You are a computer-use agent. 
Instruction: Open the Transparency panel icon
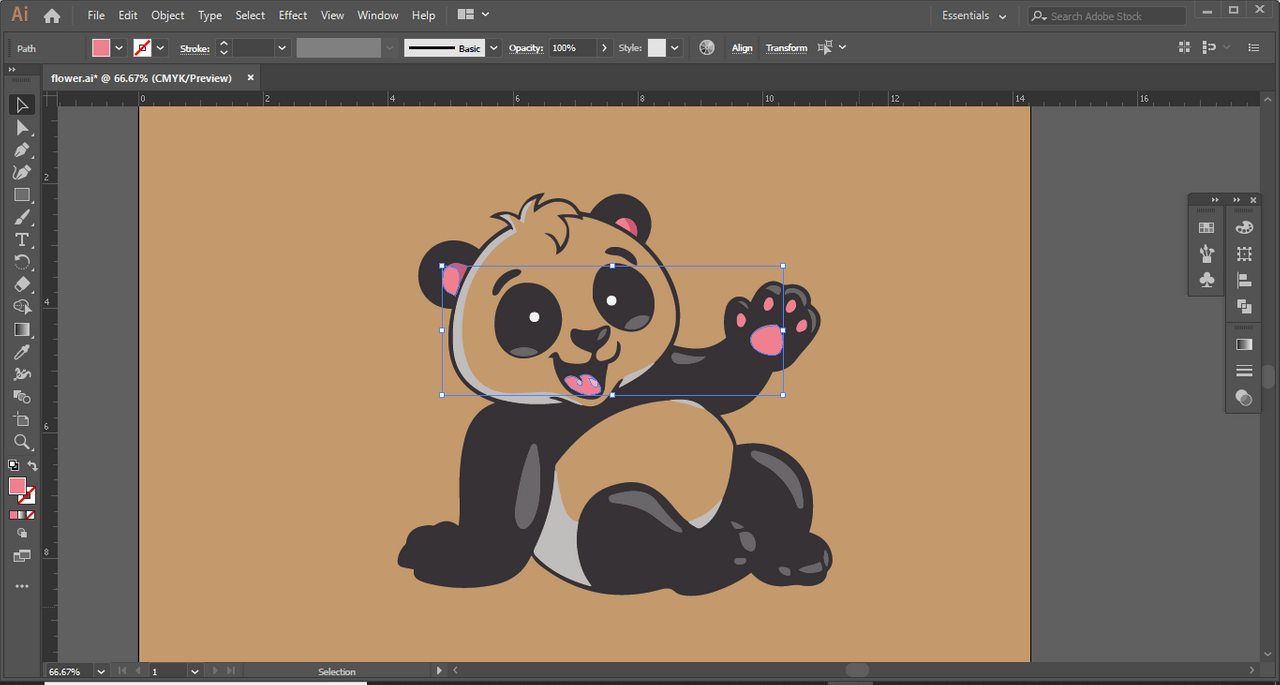tap(1244, 397)
